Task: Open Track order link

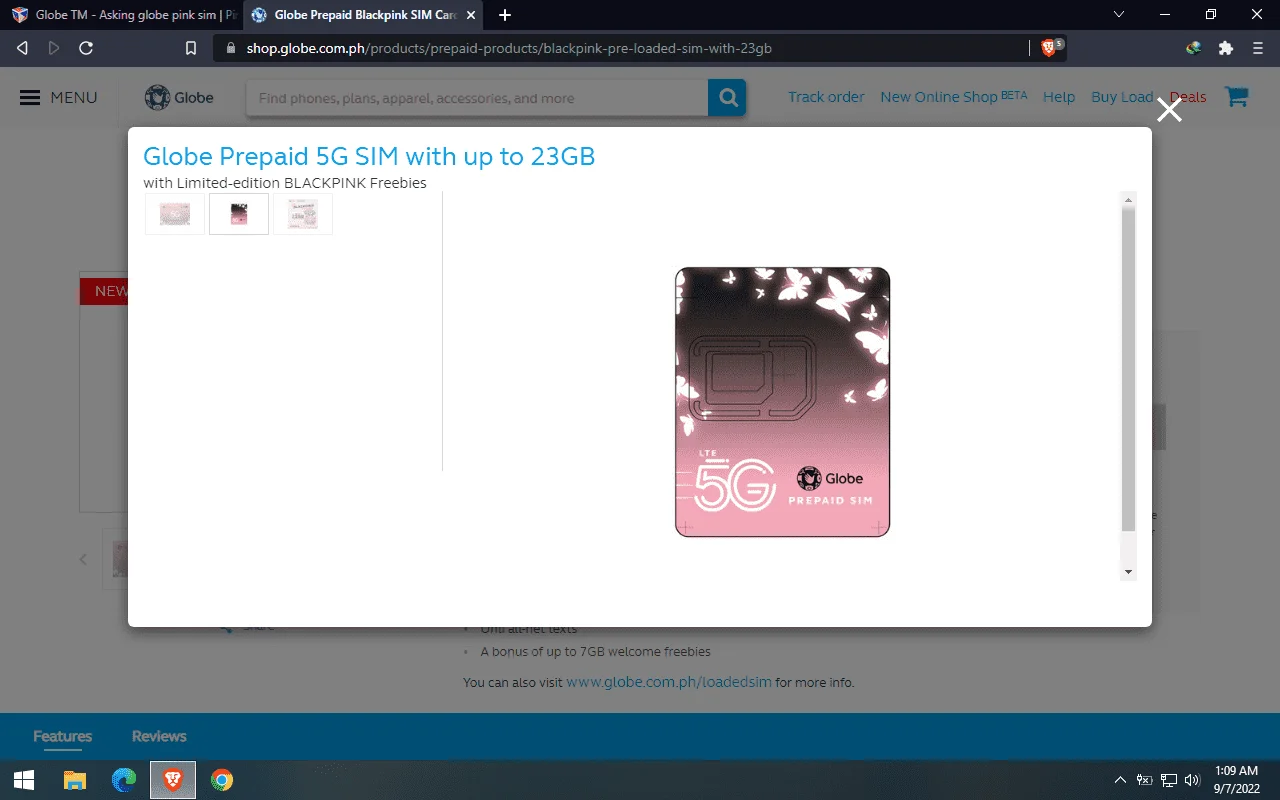Action: tap(826, 97)
